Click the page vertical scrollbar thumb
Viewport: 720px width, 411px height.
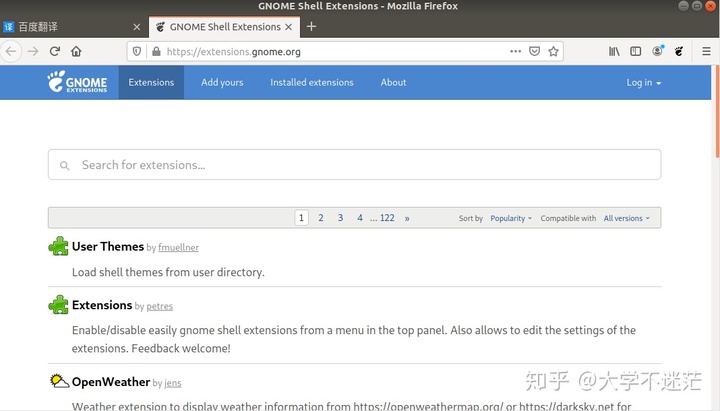tap(717, 112)
